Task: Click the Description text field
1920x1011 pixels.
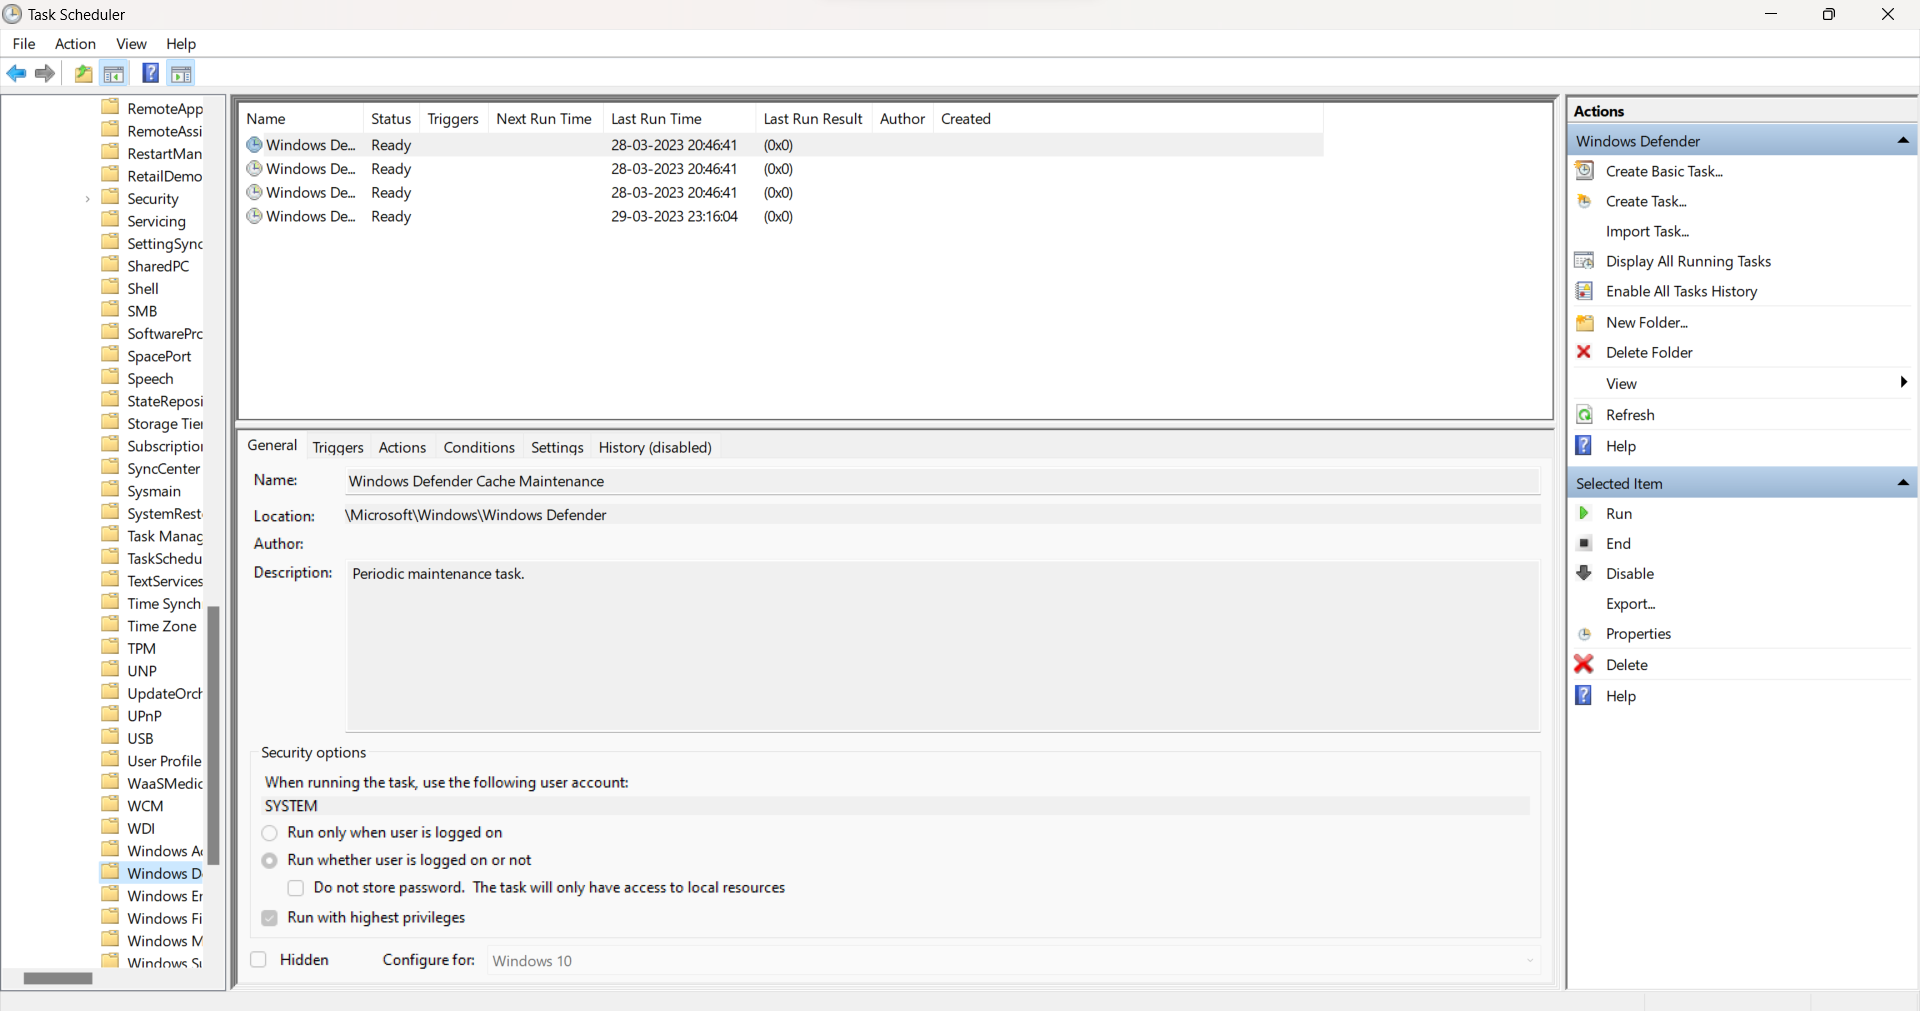Action: (x=943, y=647)
